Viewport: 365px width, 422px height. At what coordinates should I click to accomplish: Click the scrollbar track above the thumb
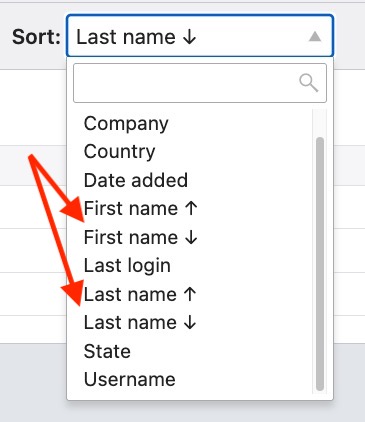320,123
